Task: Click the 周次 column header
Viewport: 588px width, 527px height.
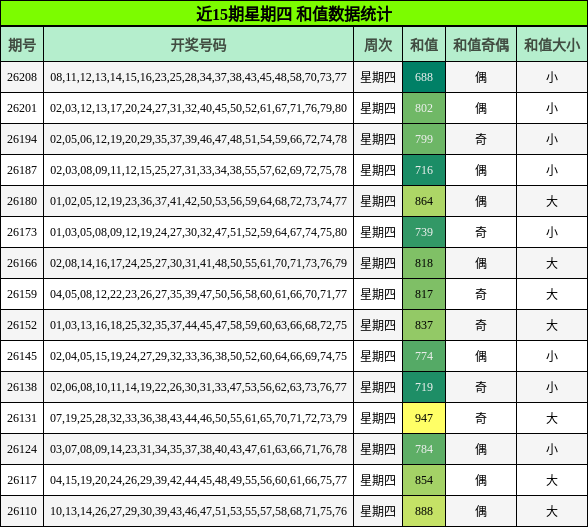Action: coord(378,45)
